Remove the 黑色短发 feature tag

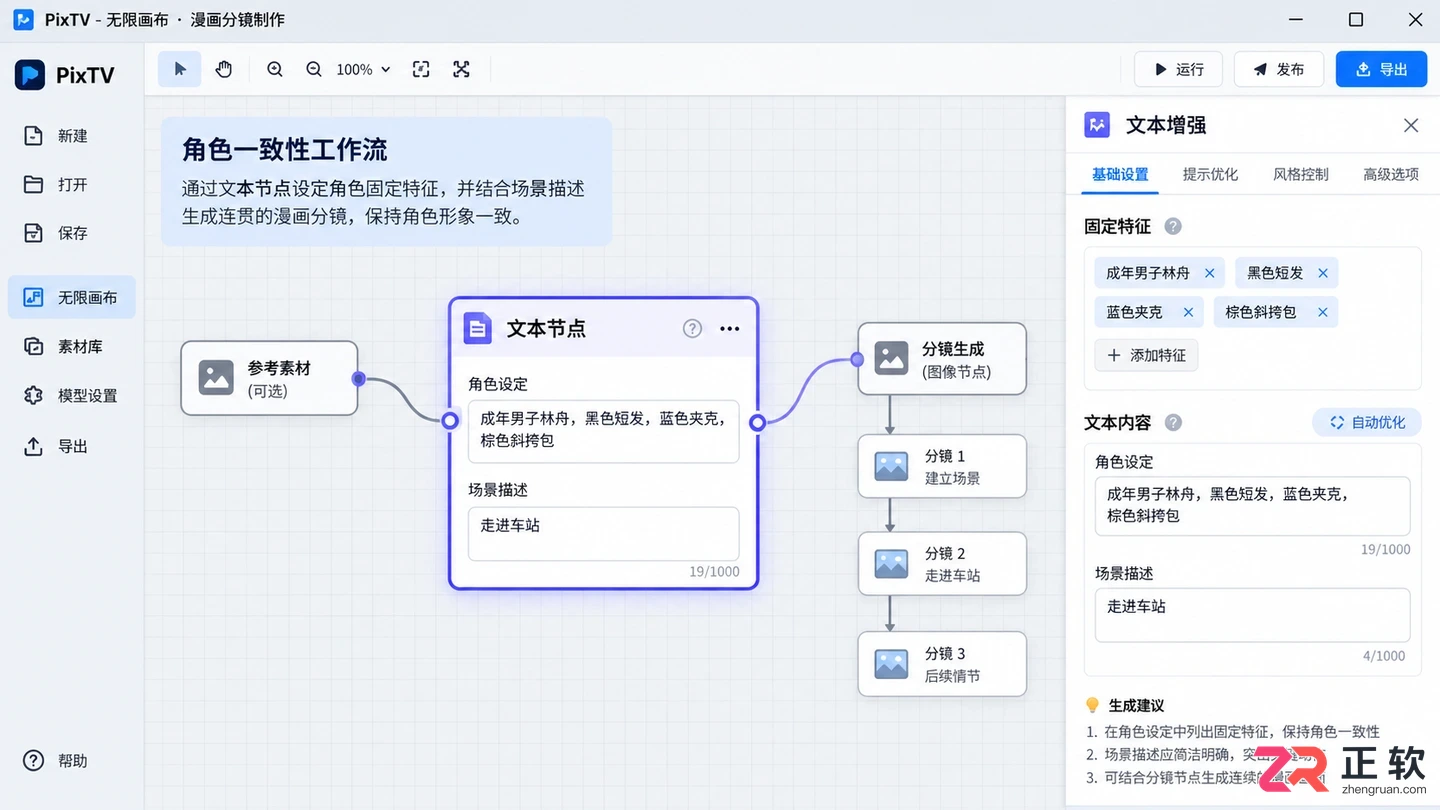point(1323,273)
